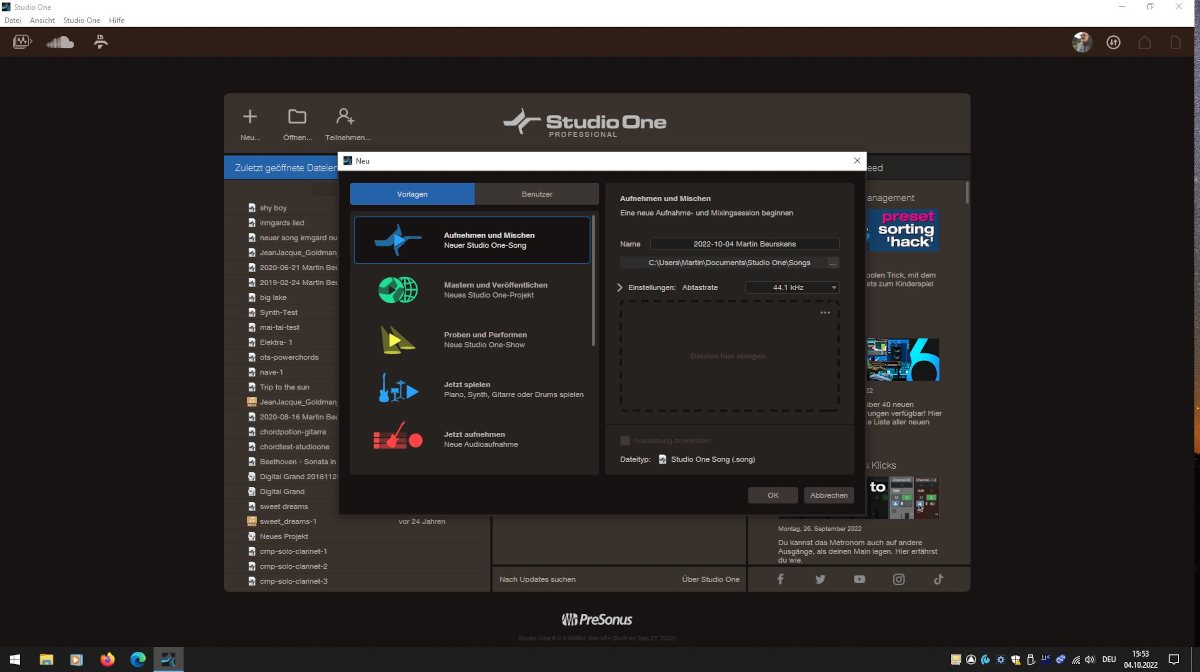This screenshot has width=1200, height=672.
Task: Open the SoundCloud icon in top toolbar
Action: [60, 42]
